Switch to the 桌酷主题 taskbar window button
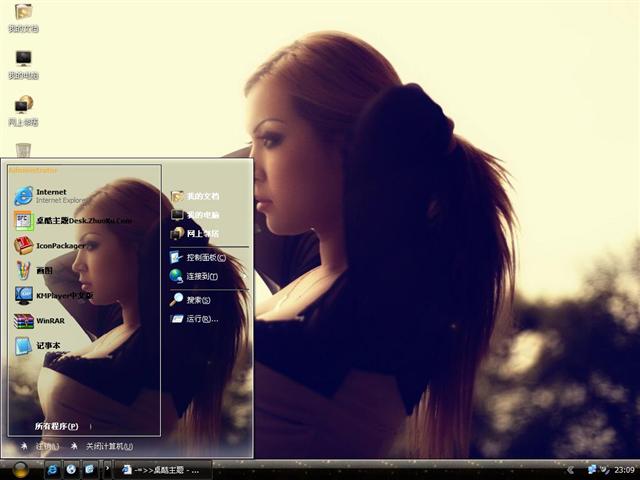640x480 pixels. click(x=162, y=470)
